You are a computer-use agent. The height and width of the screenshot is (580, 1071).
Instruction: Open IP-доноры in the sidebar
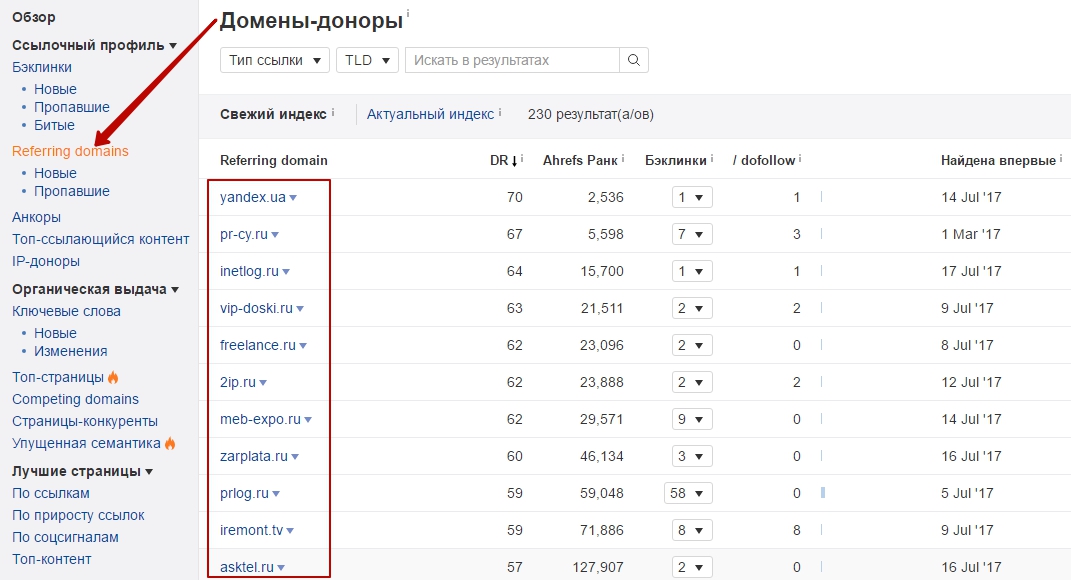[x=46, y=261]
